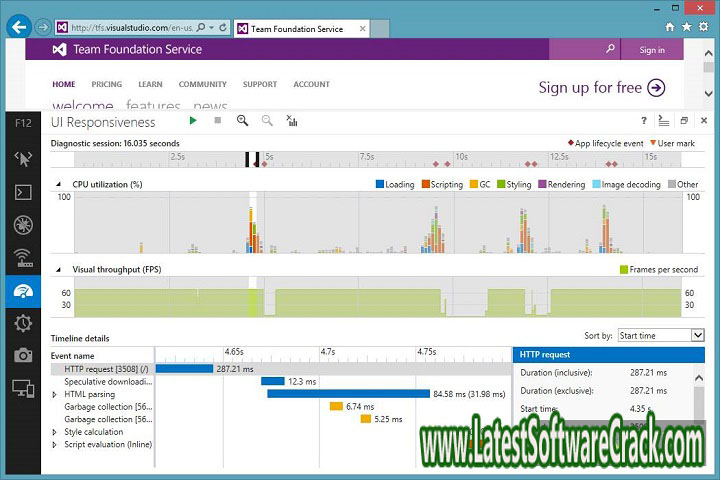The height and width of the screenshot is (480, 720).
Task: Go to the ACCOUNT menu item
Action: [x=311, y=84]
